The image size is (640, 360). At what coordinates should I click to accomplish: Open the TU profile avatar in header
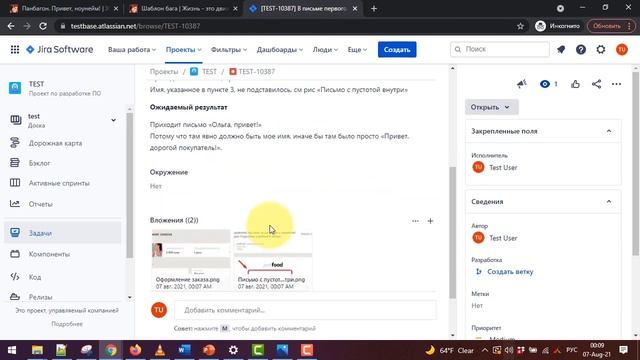[x=621, y=49]
